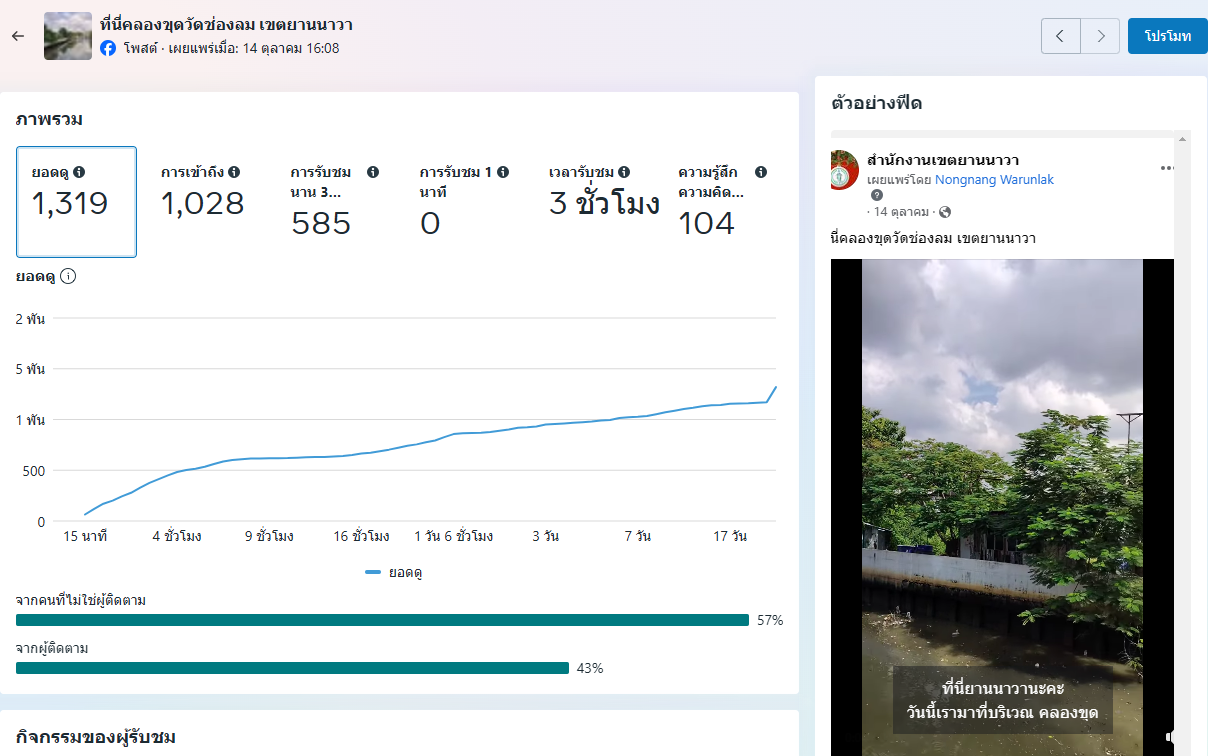1208x756 pixels.
Task: Go to next post with right chevron
Action: pyautogui.click(x=1100, y=36)
